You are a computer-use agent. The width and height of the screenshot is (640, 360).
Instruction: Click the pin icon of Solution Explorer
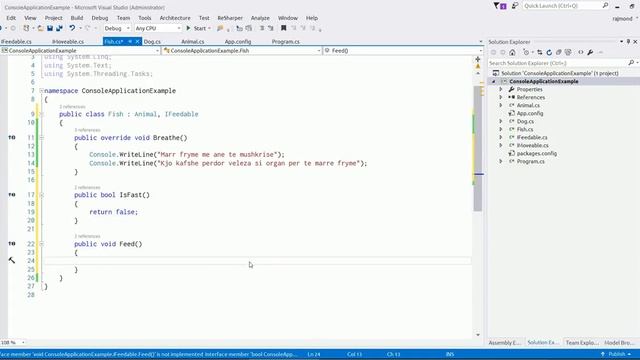[629, 42]
